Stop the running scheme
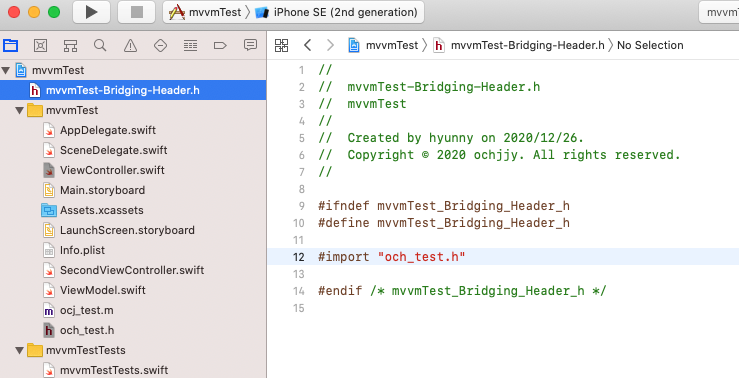Viewport: 739px width, 378px height. pyautogui.click(x=137, y=12)
